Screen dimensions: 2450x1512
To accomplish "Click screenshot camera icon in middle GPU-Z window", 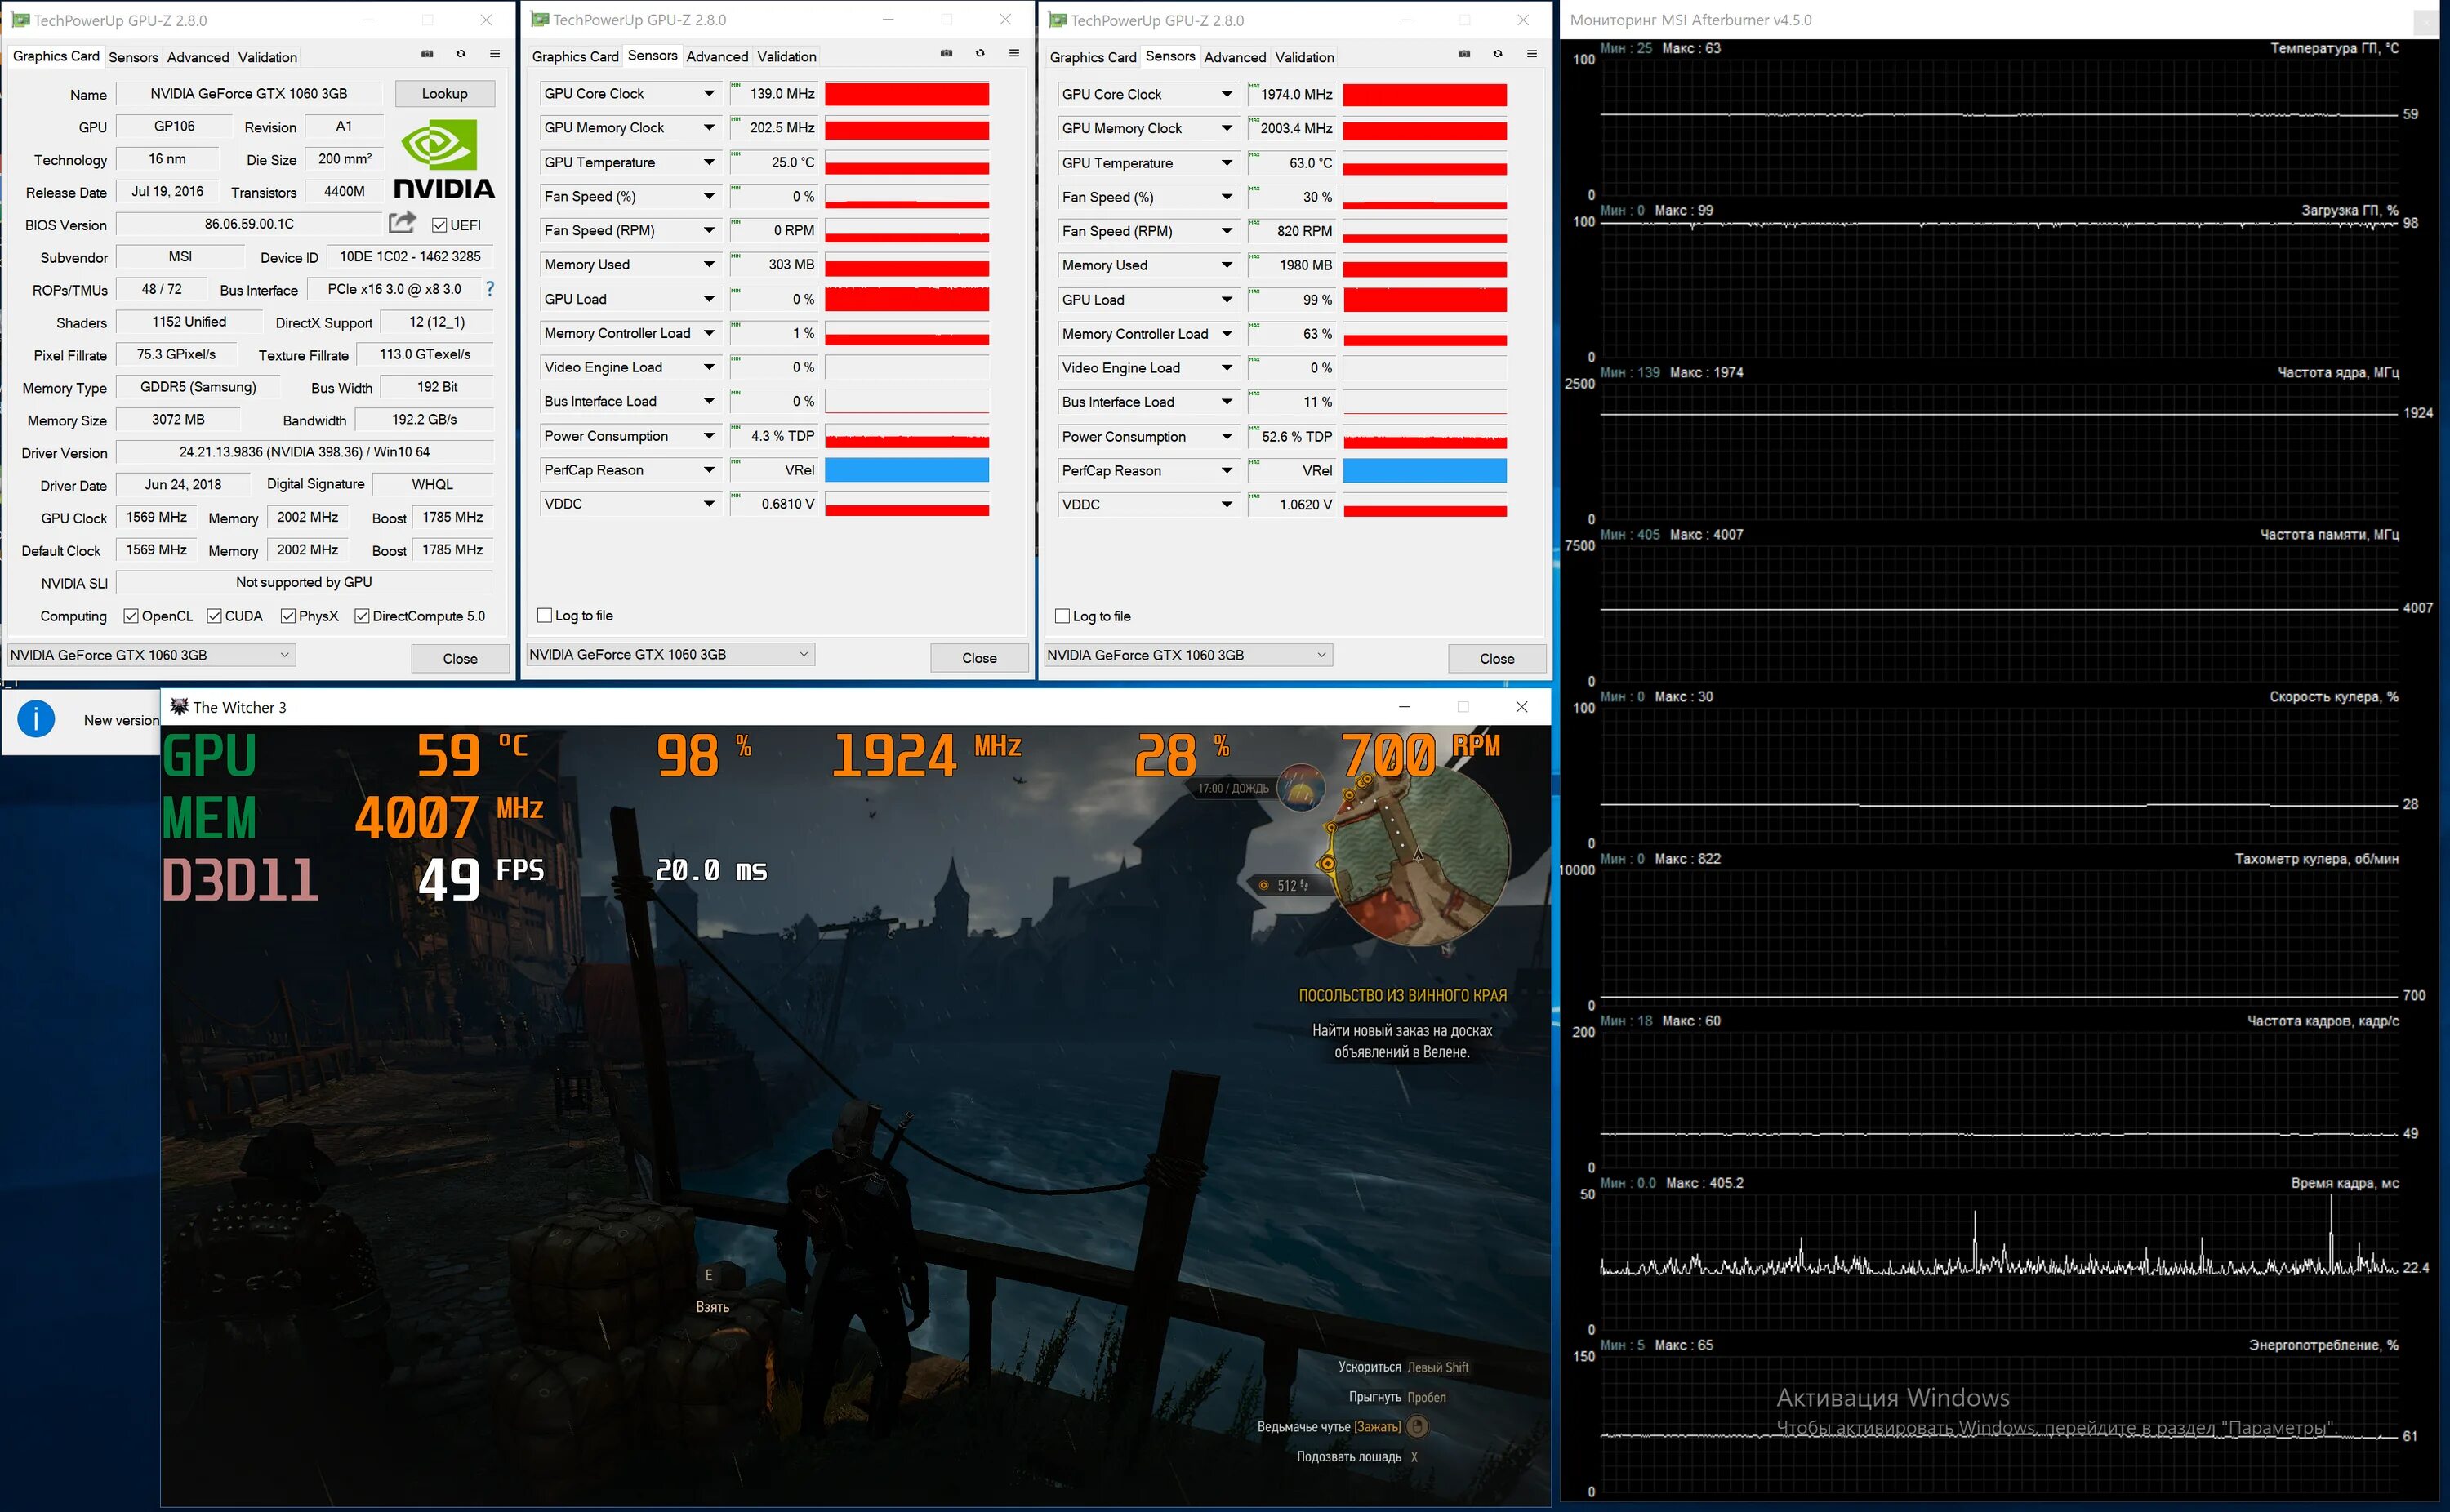I will point(946,53).
